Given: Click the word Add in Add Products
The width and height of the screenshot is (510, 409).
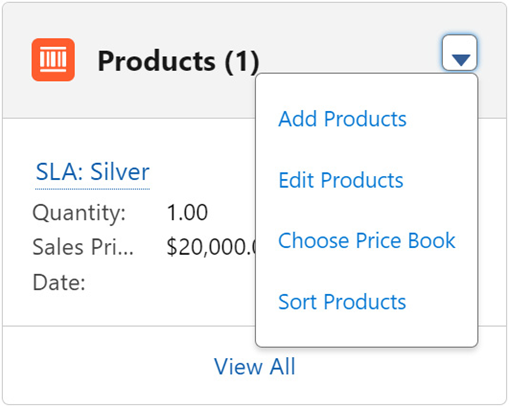Looking at the screenshot, I should coord(298,119).
